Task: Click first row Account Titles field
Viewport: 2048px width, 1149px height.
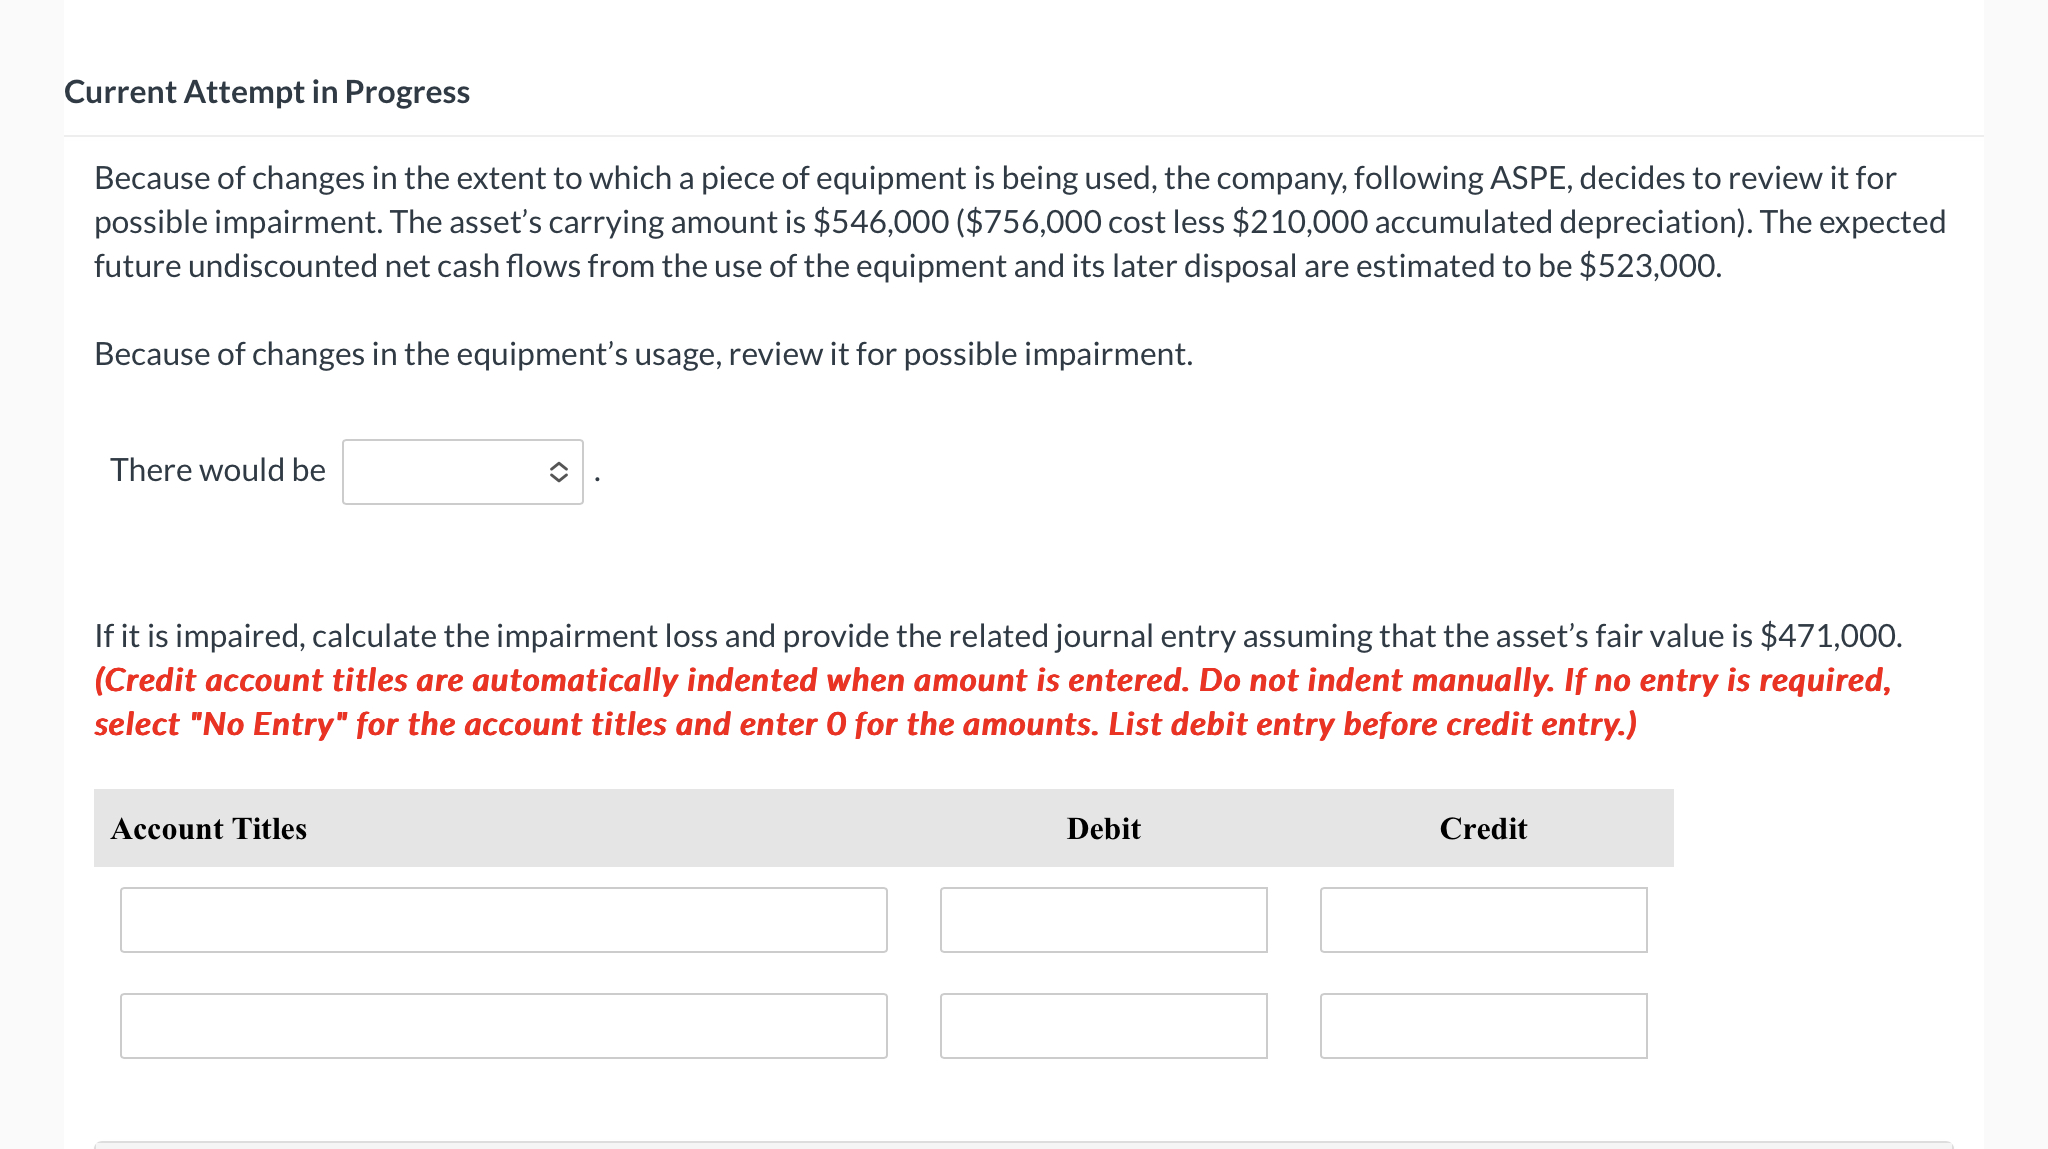Action: tap(503, 920)
